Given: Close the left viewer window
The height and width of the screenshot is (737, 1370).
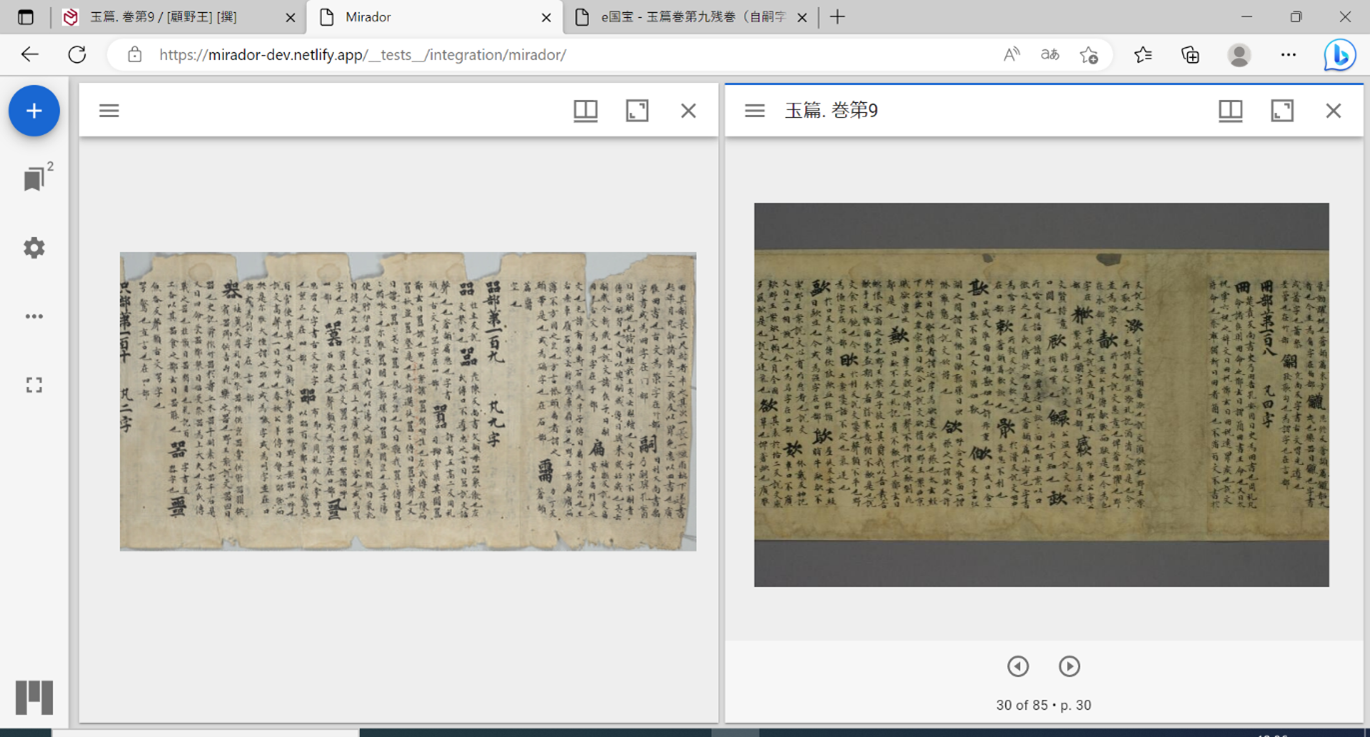Looking at the screenshot, I should [x=688, y=111].
